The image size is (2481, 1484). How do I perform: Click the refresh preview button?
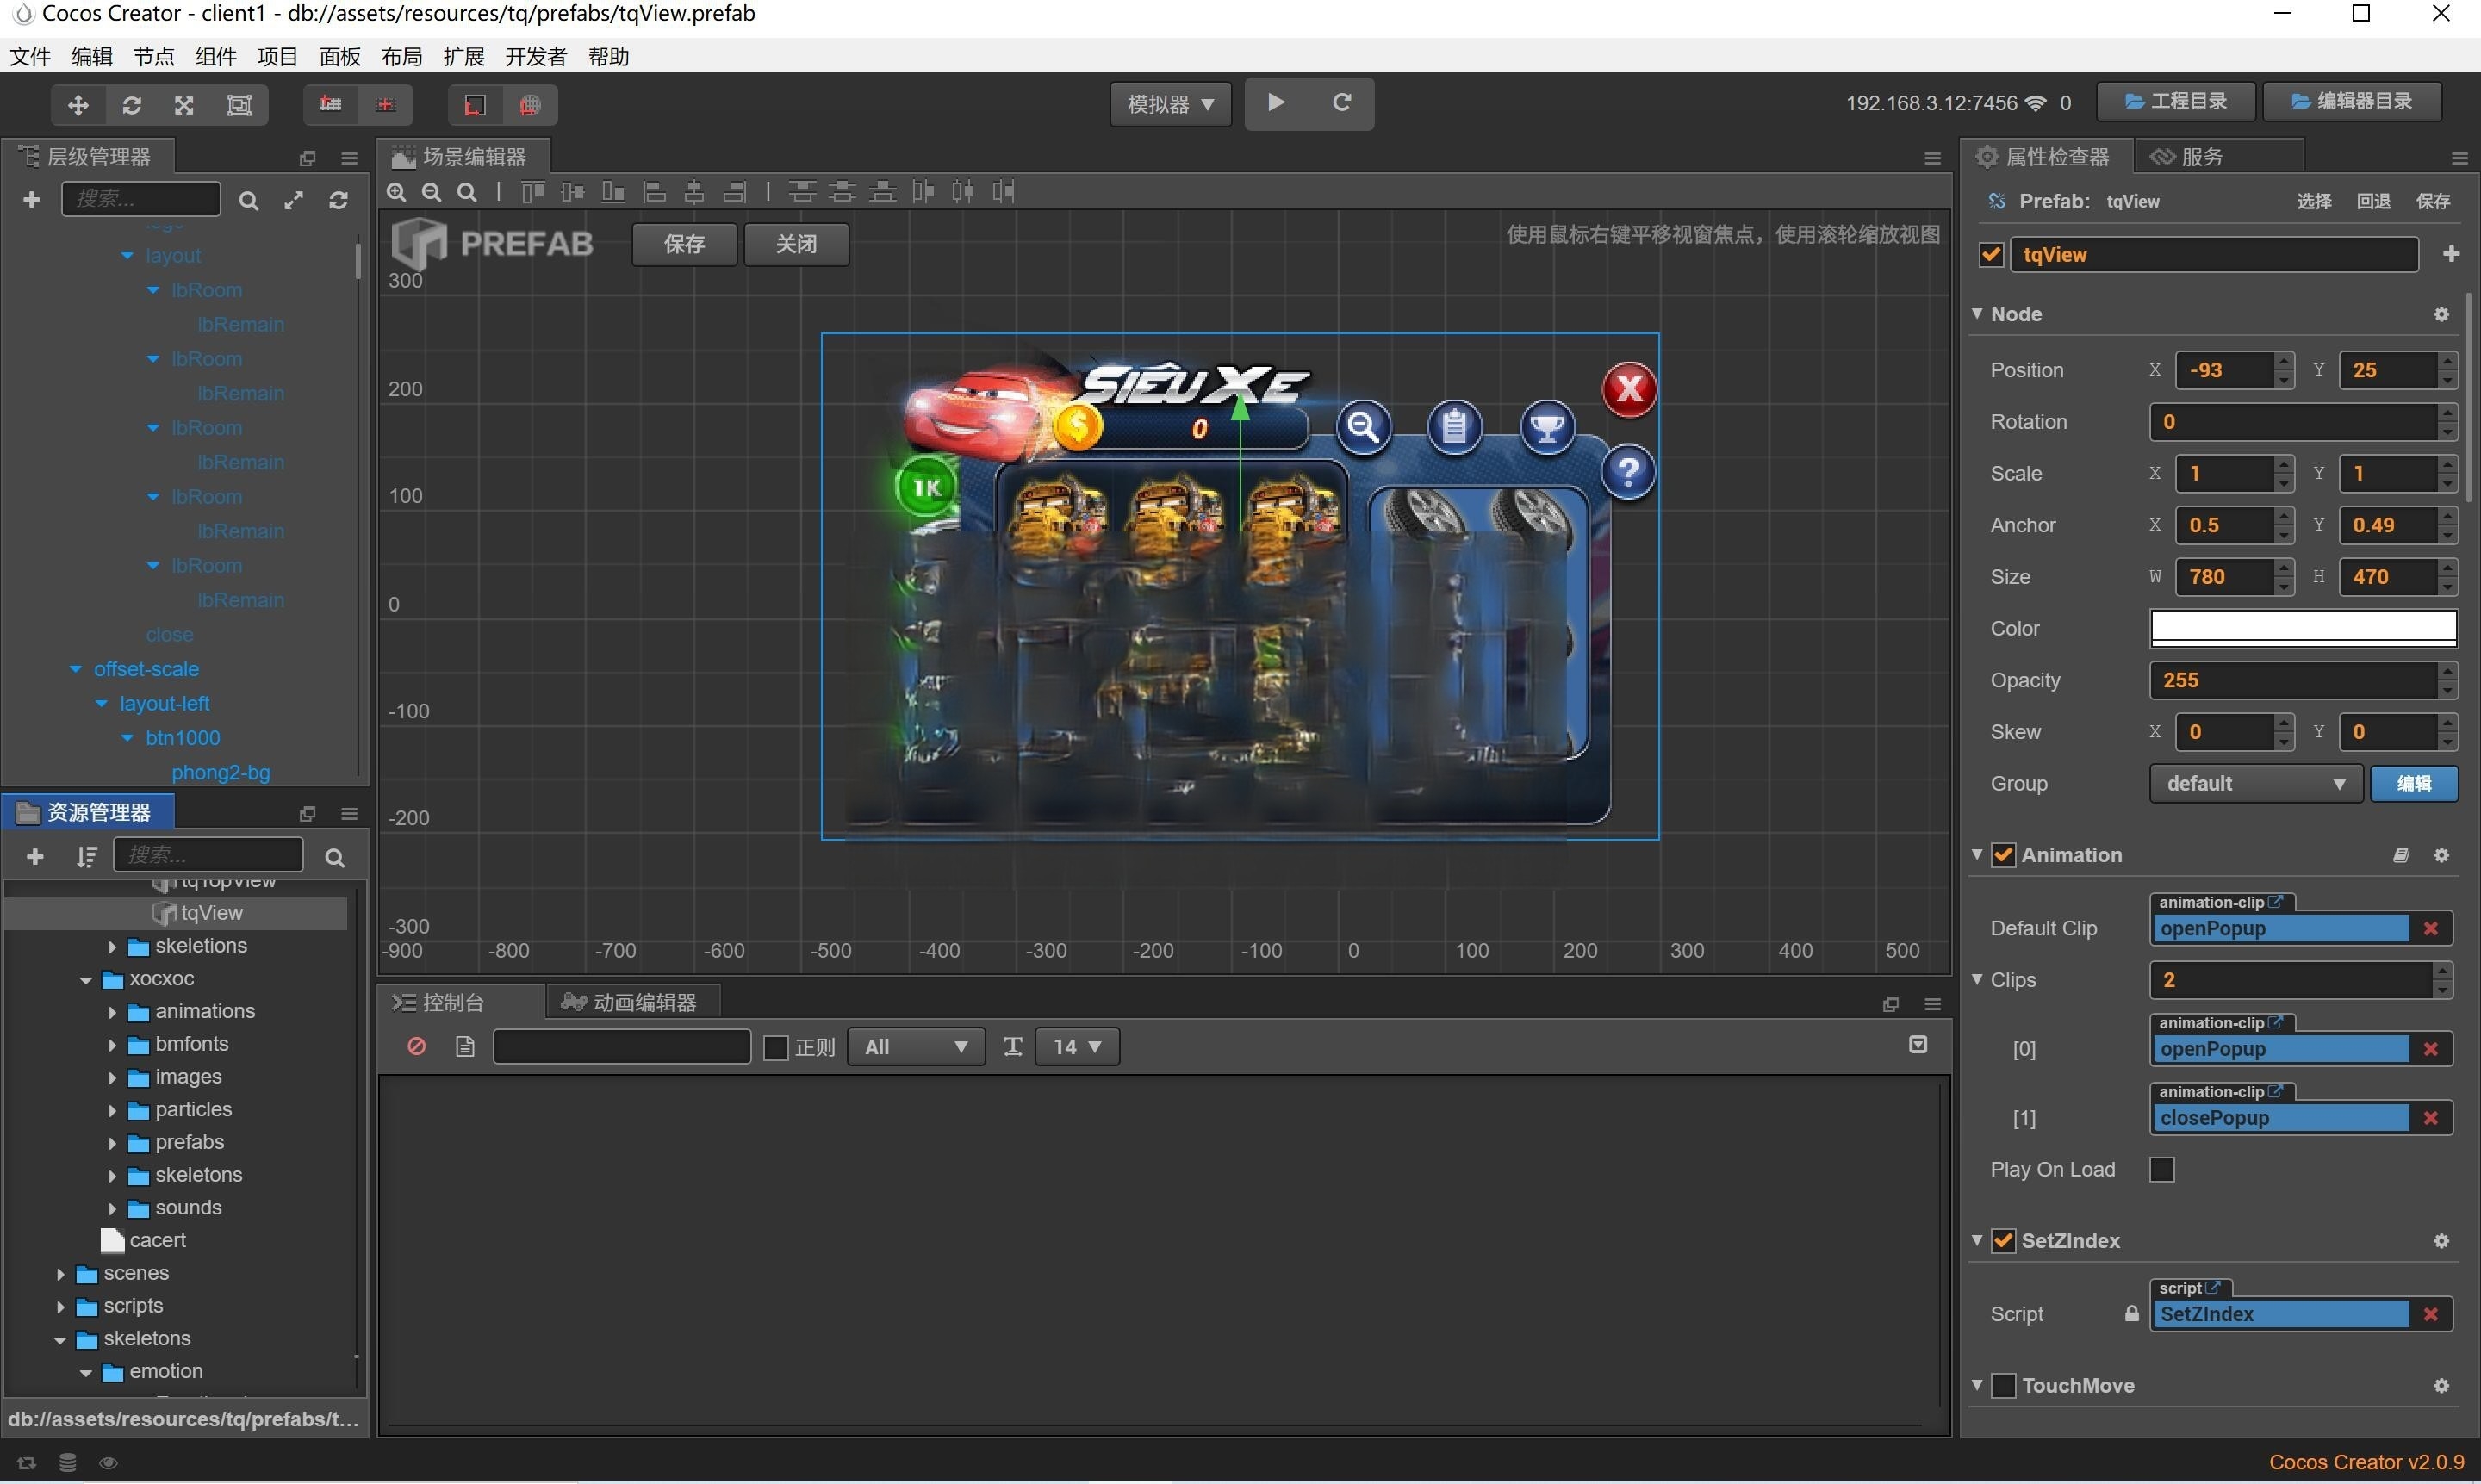point(1342,102)
